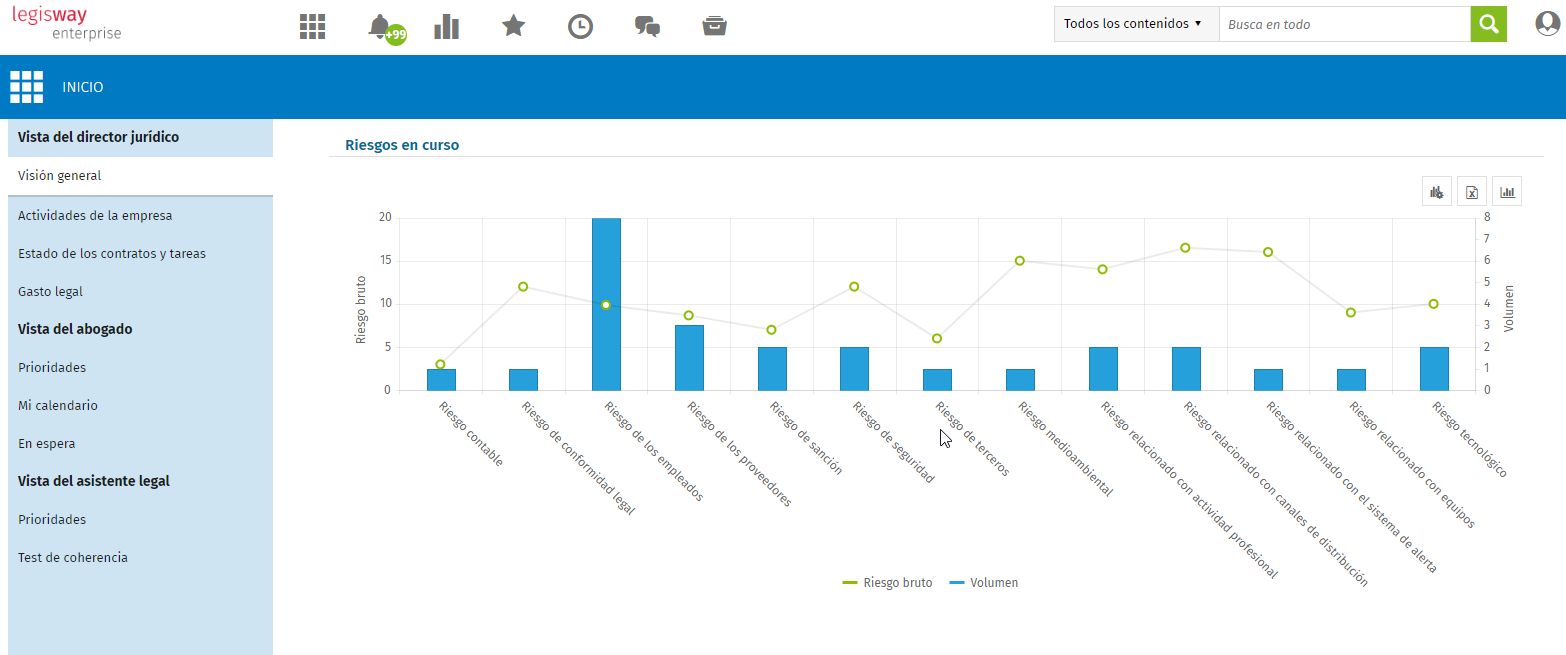Toggle 'Riesgo bruto' series in chart legend
Image resolution: width=1566 pixels, height=655 pixels.
coord(888,583)
